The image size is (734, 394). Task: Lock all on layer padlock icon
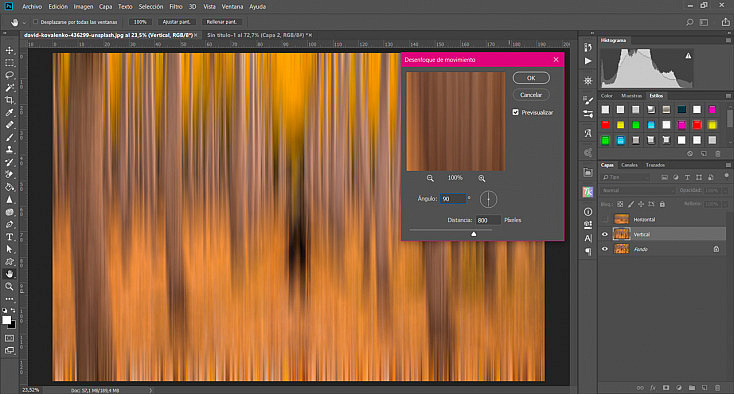(x=662, y=204)
